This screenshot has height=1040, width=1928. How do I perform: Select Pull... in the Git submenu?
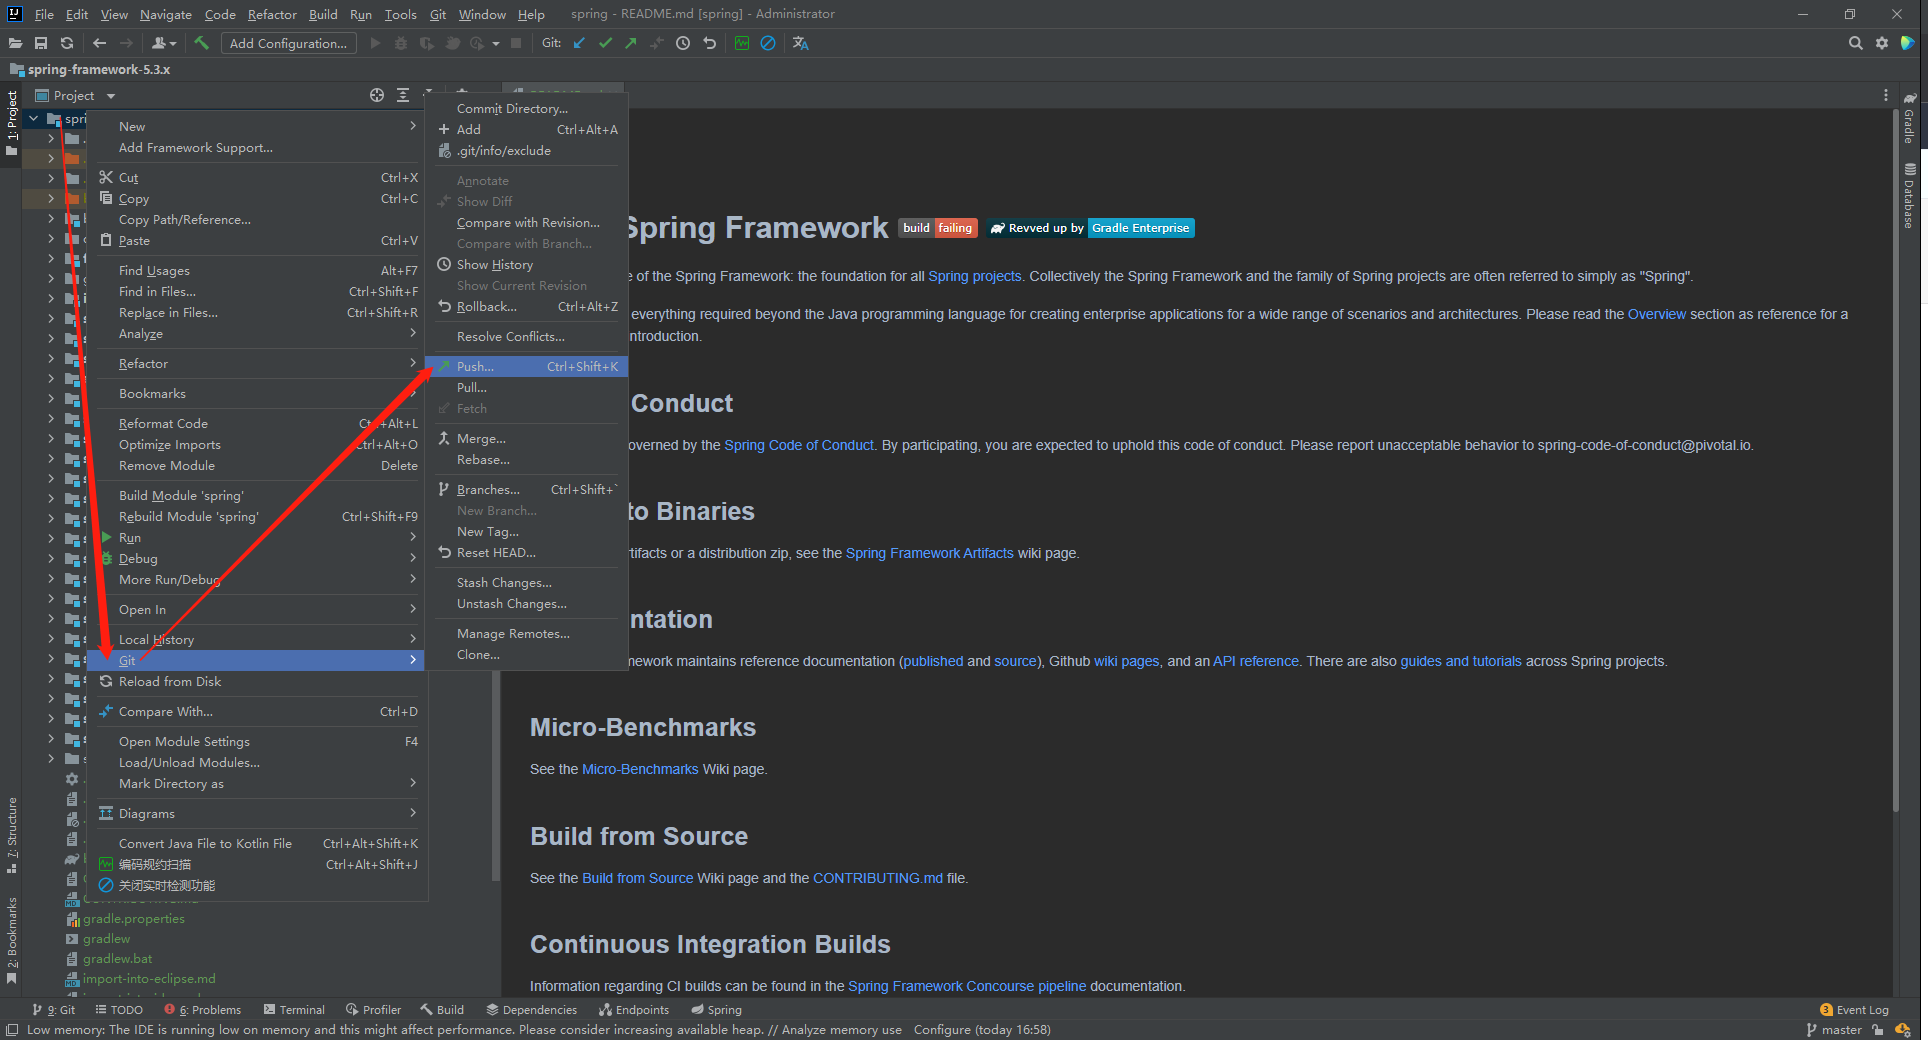[x=526, y=387]
